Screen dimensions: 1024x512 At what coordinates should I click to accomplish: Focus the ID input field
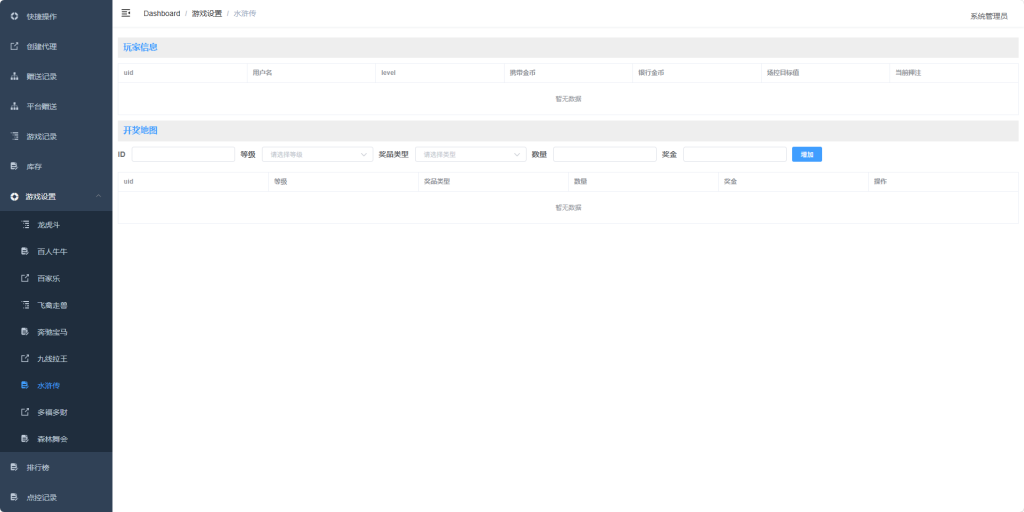click(183, 155)
